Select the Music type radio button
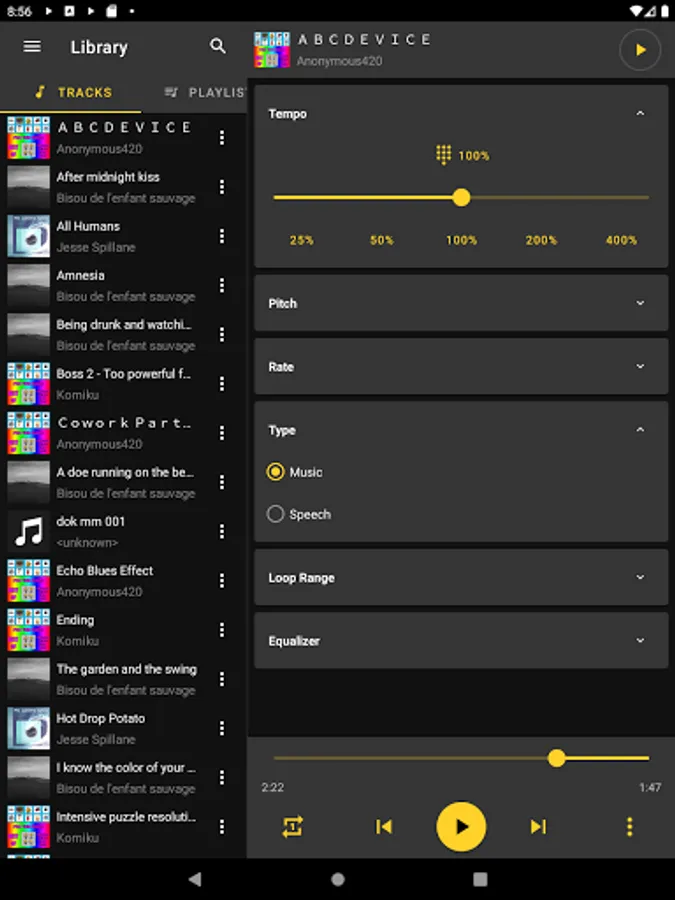675x900 pixels. 276,472
